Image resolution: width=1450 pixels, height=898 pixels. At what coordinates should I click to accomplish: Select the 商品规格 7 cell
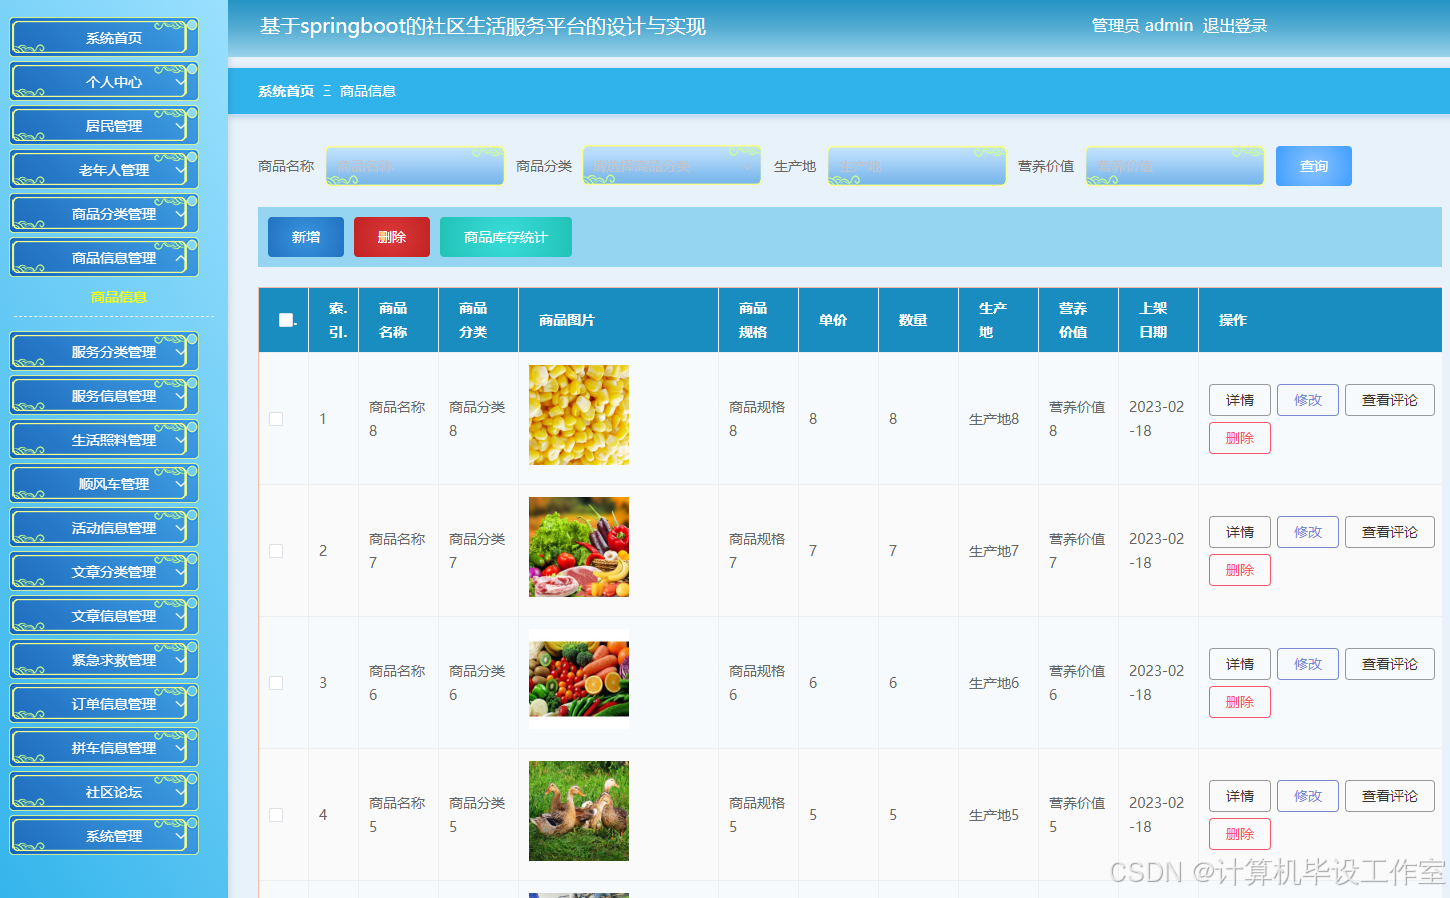[x=757, y=551]
